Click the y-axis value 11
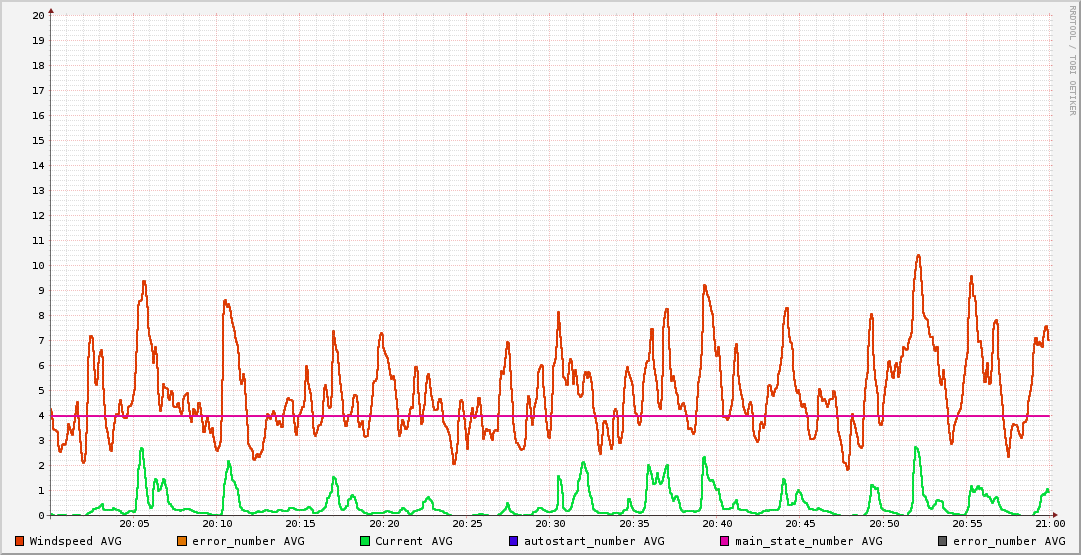This screenshot has width=1081, height=555. click(39, 241)
